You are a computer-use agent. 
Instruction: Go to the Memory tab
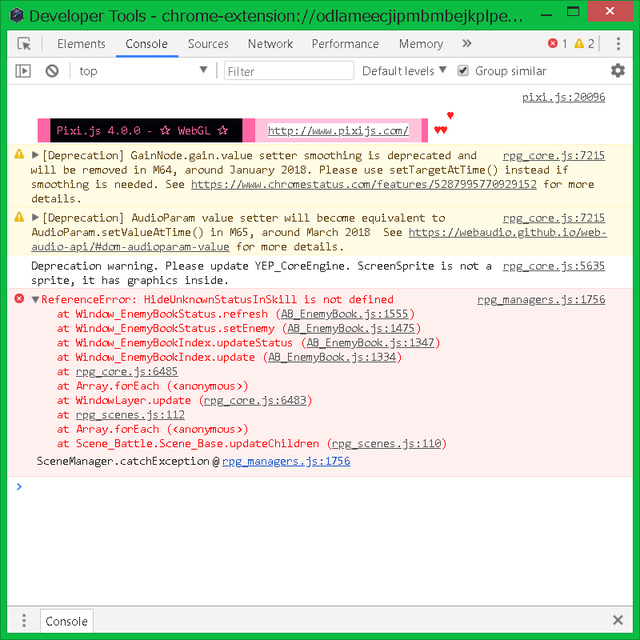(x=421, y=44)
